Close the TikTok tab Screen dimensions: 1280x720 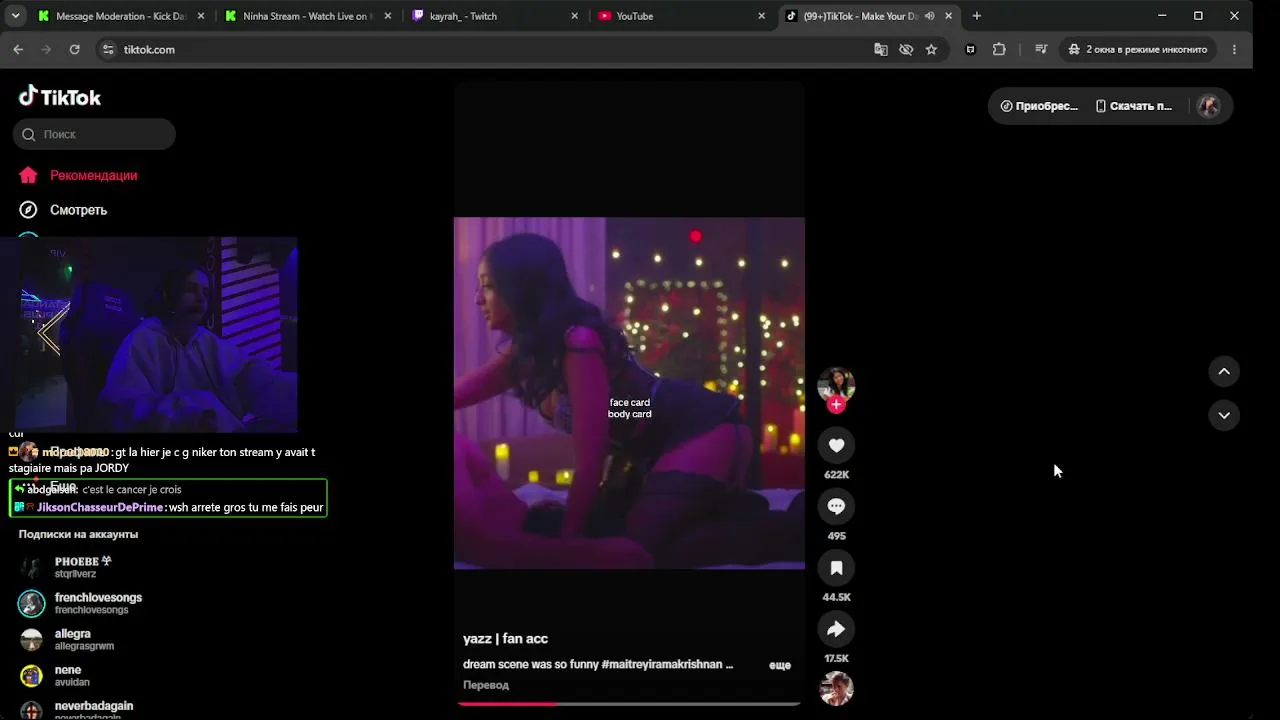[x=948, y=16]
